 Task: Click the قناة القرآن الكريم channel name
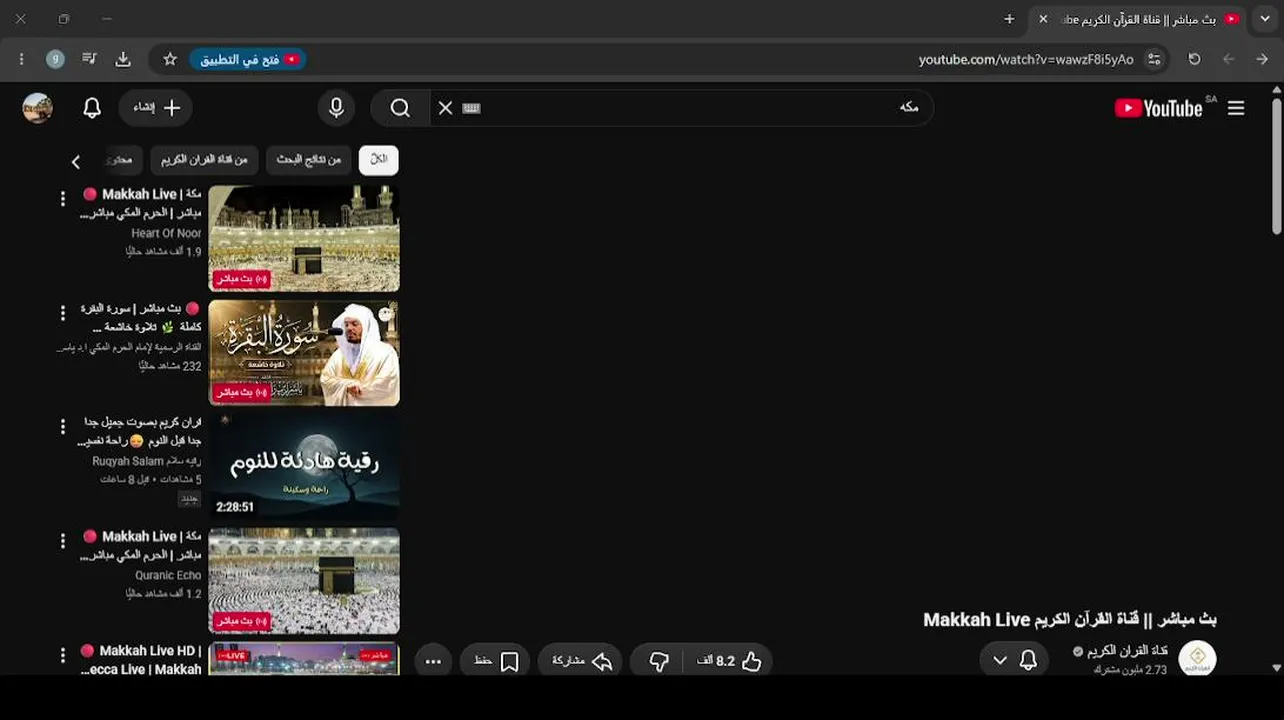coord(1127,651)
